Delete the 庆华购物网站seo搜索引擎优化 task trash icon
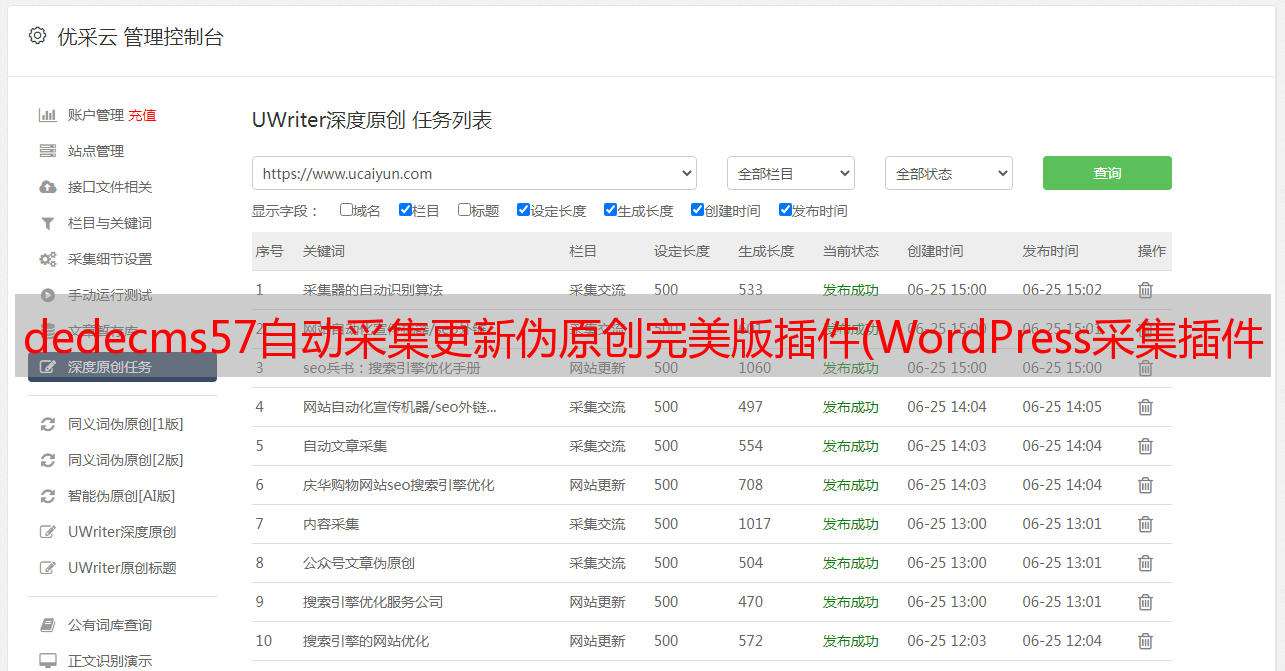Screen dimensions: 1285x671 point(1145,485)
